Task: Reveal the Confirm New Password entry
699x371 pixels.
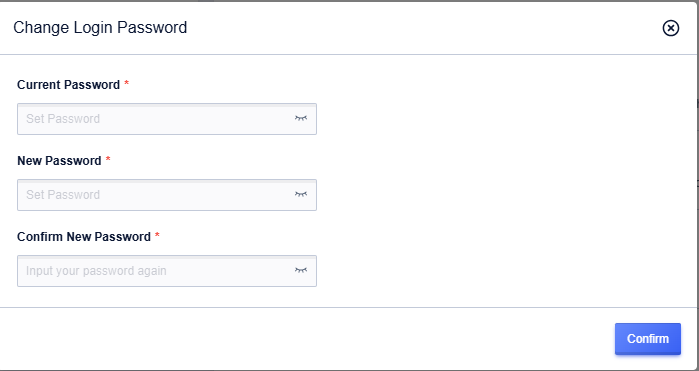Action: coord(301,271)
